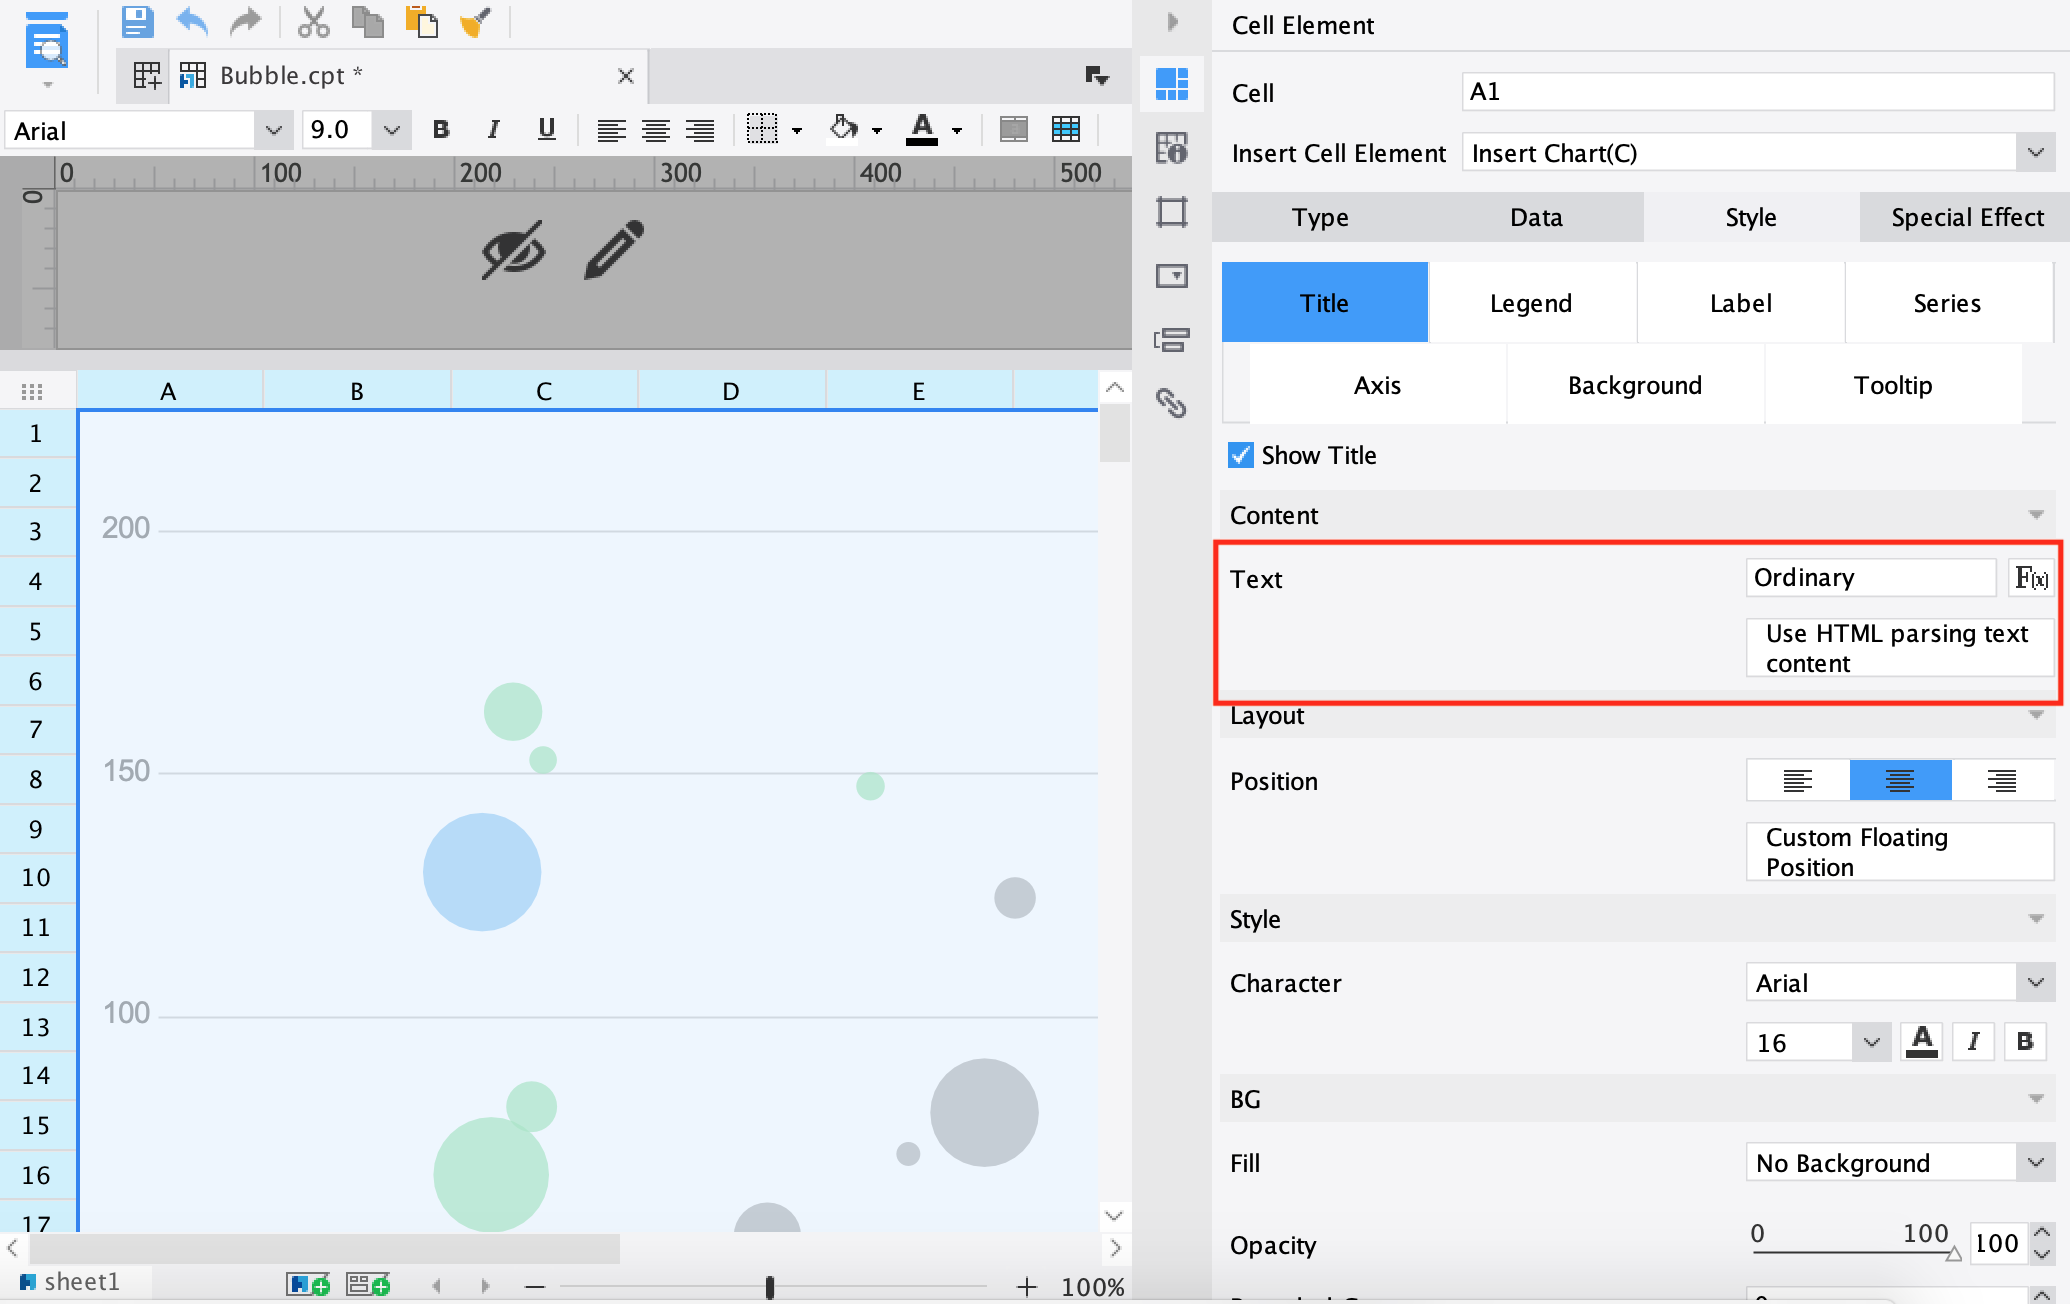Click the Format Painter brush icon
This screenshot has height=1304, width=2070.
coord(475,21)
